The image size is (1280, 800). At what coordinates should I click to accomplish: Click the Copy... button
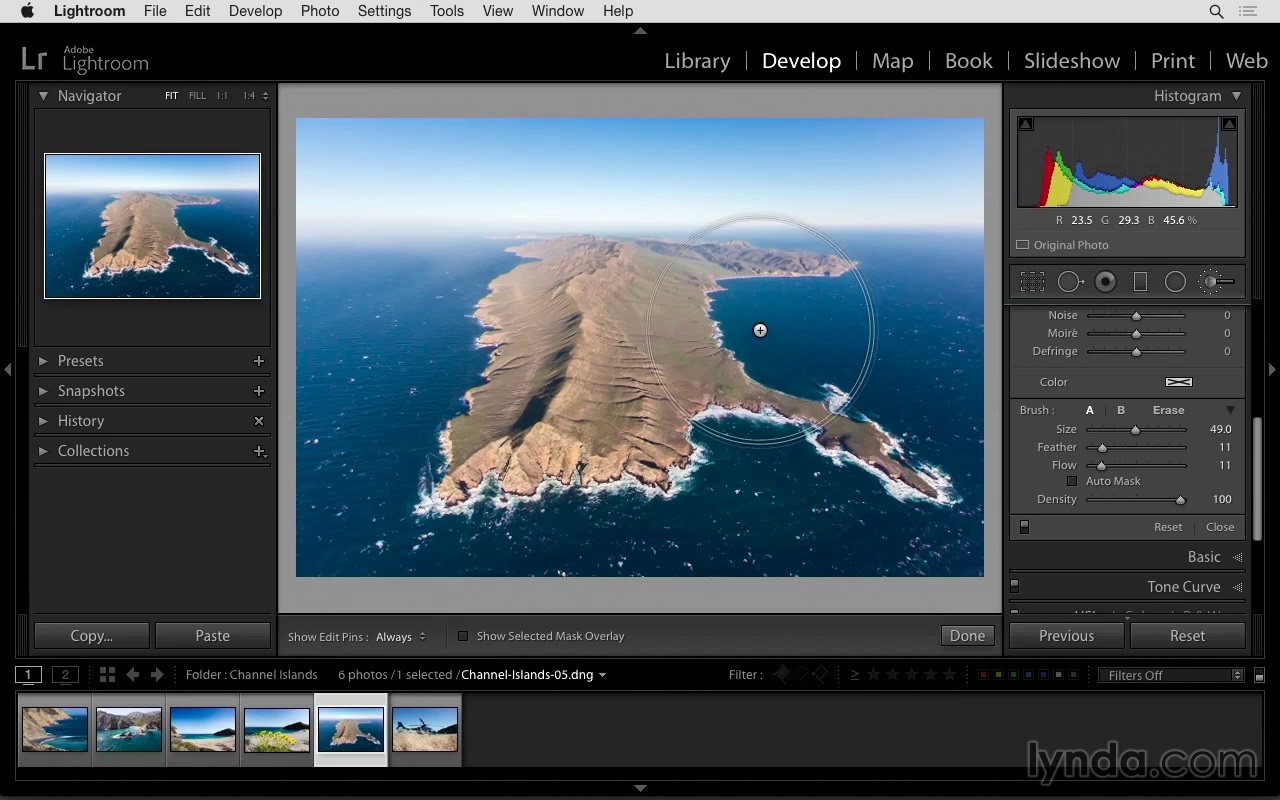click(x=91, y=636)
